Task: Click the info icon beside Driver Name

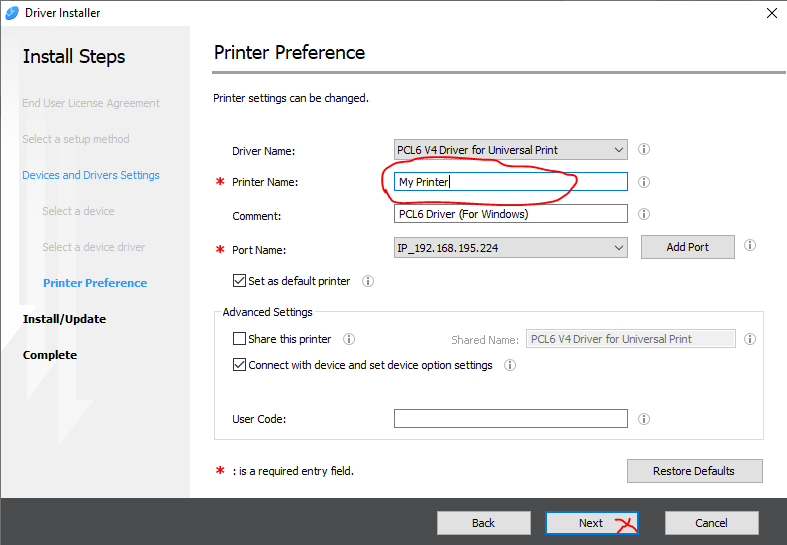Action: pyautogui.click(x=644, y=150)
